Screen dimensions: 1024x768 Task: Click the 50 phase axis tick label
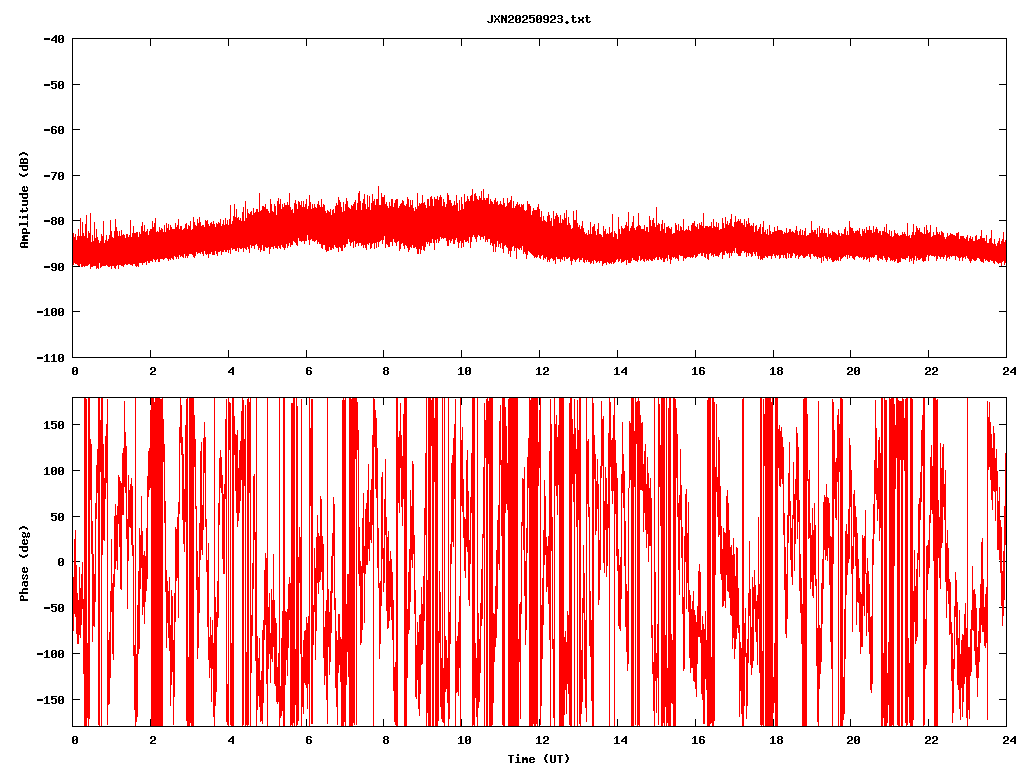tap(57, 517)
